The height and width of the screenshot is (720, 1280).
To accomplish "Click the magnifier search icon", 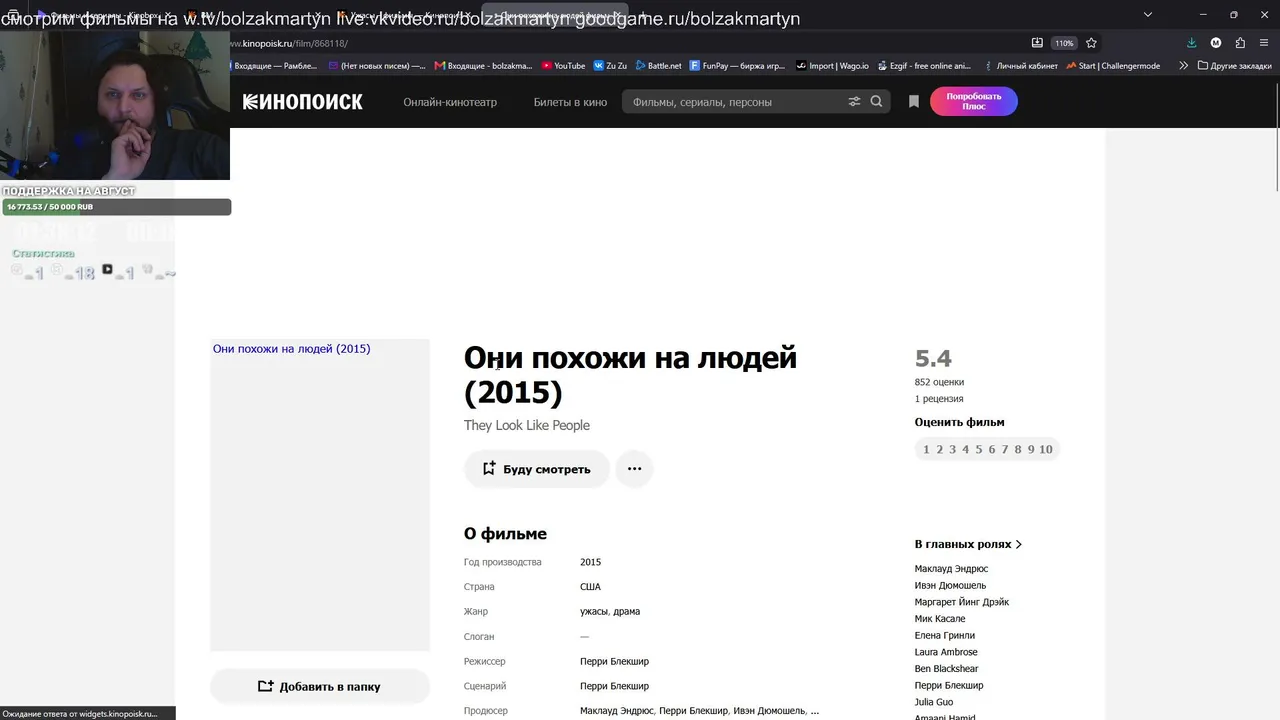I will pos(877,102).
